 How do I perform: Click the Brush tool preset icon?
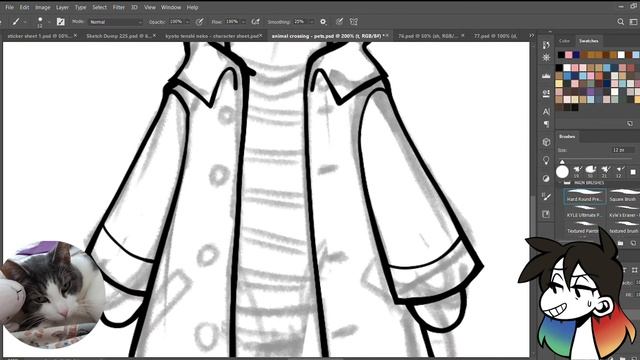point(16,22)
